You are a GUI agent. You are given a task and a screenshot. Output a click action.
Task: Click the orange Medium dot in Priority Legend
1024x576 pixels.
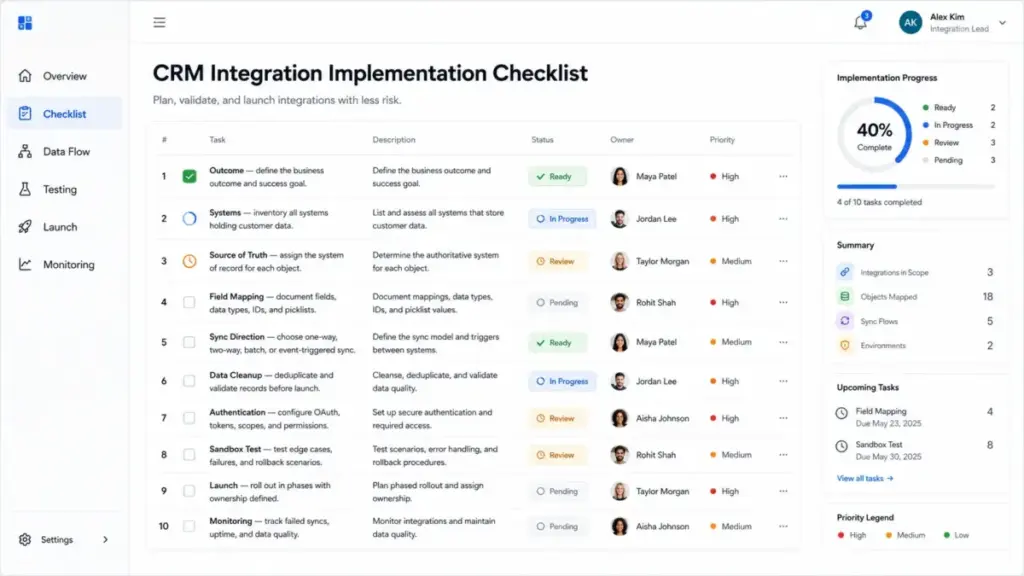pos(888,535)
